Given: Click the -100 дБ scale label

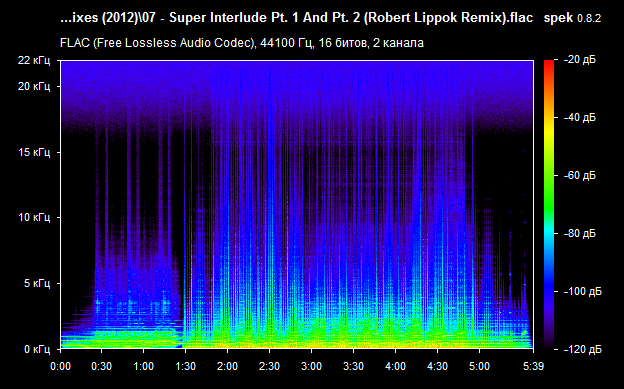Looking at the screenshot, I should coord(583,291).
